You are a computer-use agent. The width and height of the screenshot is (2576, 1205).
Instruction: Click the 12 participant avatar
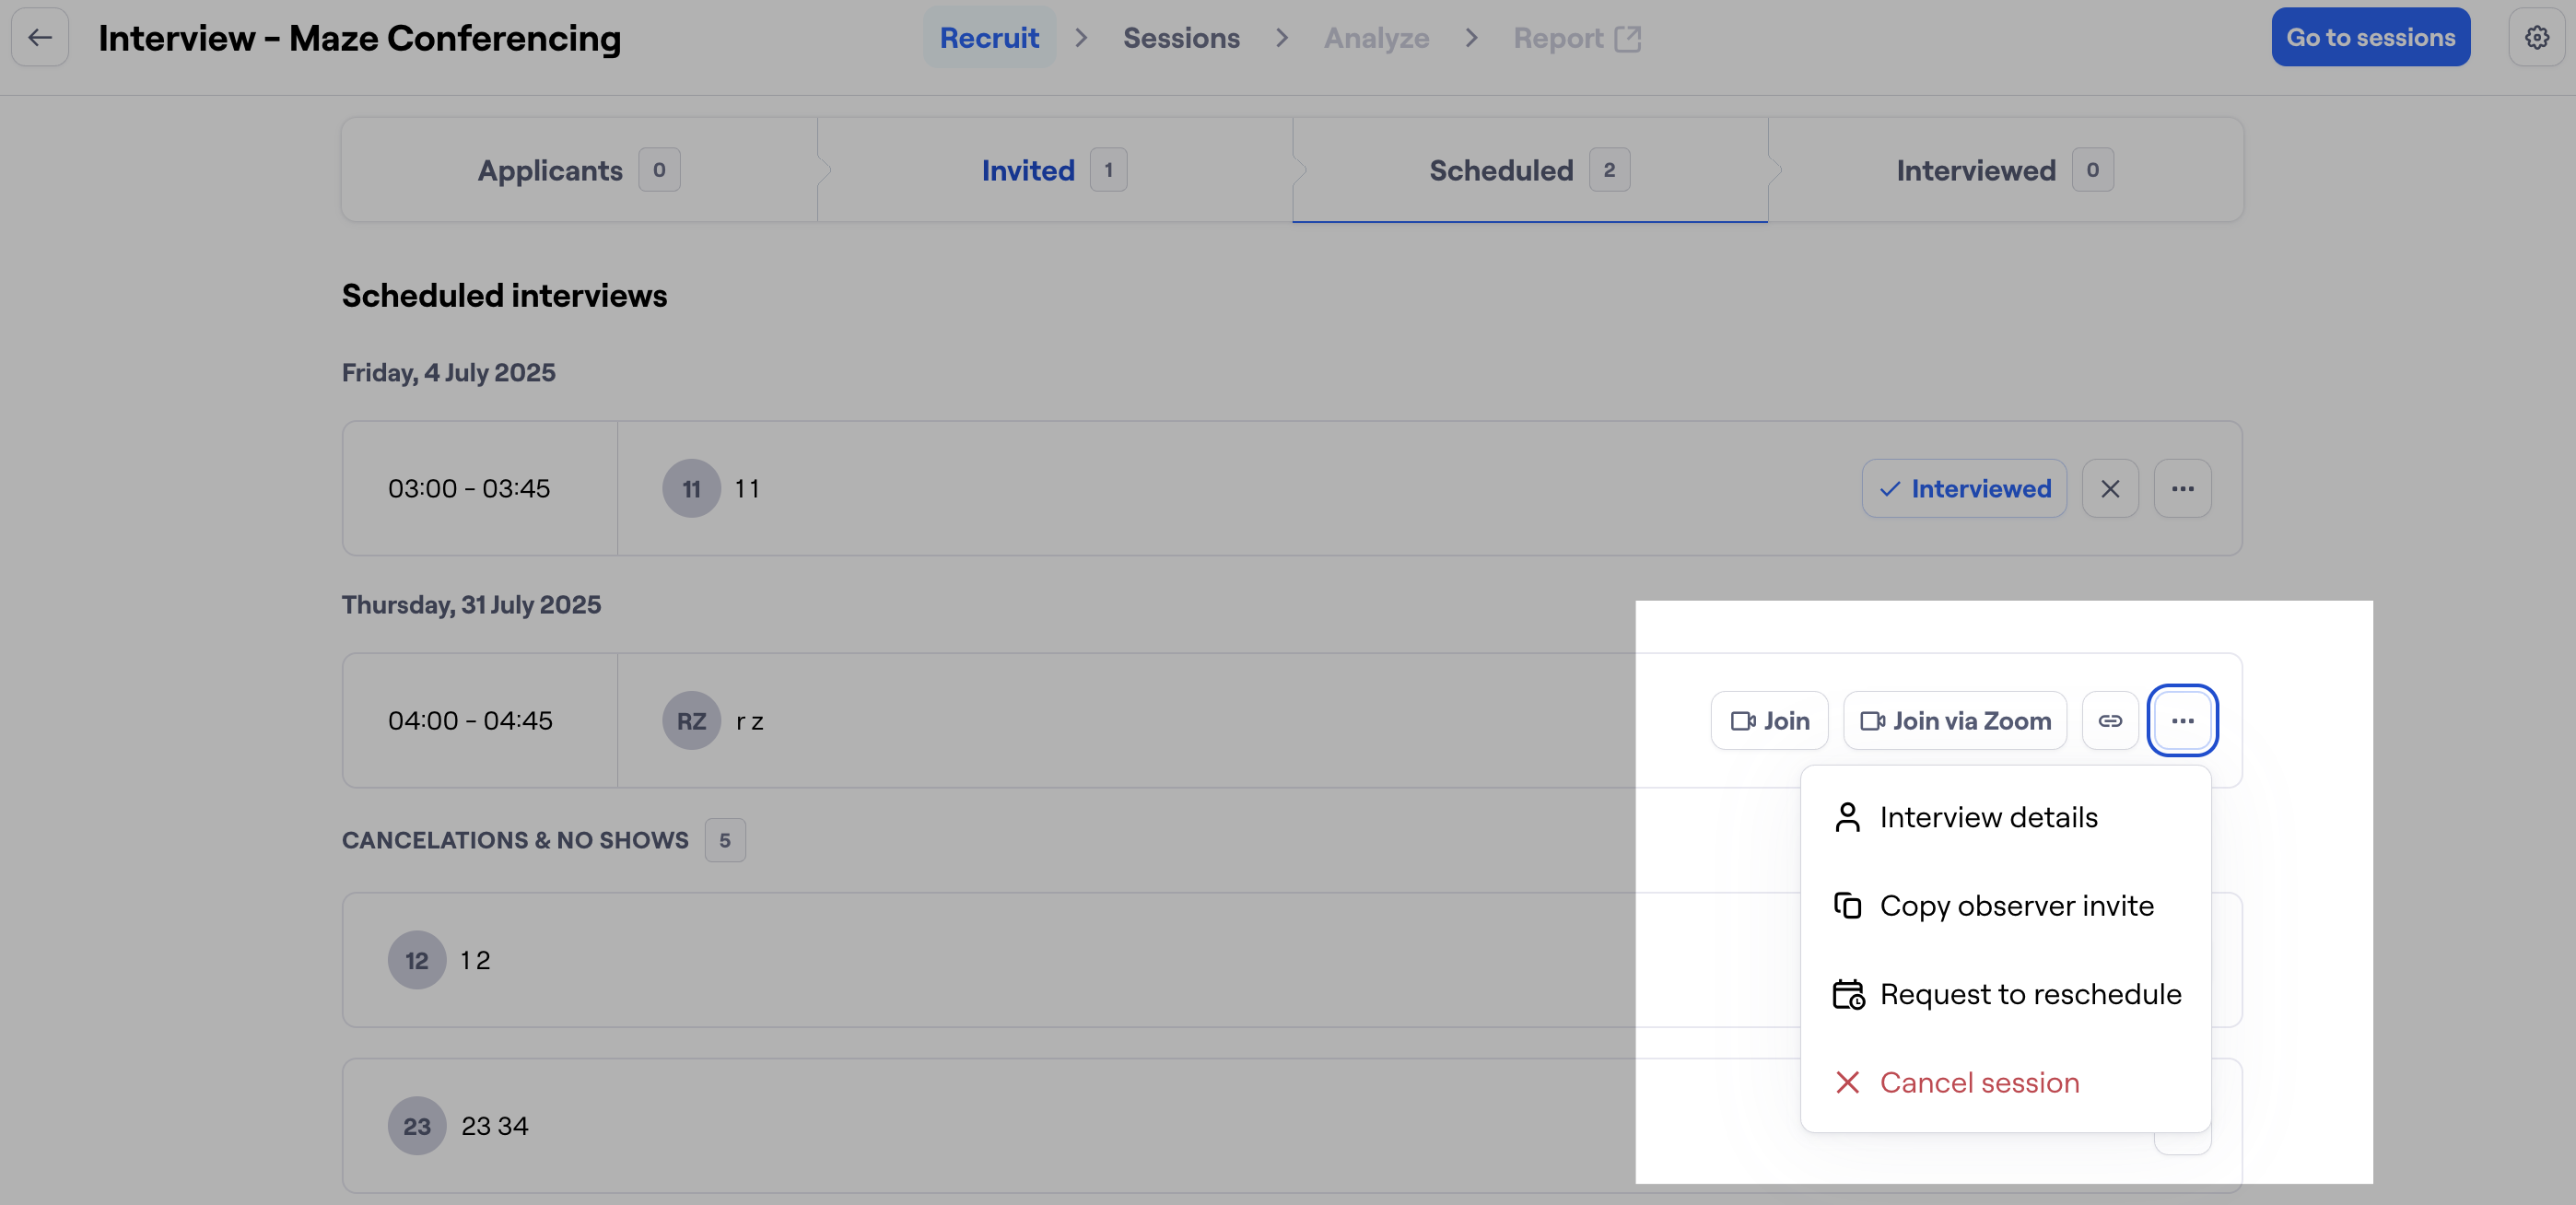click(416, 960)
